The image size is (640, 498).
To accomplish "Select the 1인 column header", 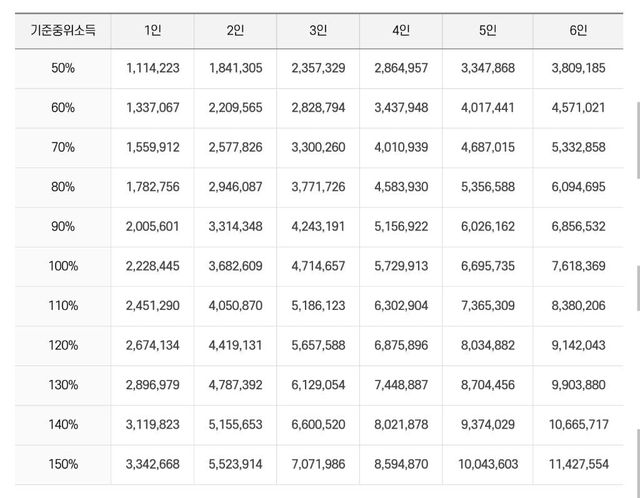I will pyautogui.click(x=153, y=30).
